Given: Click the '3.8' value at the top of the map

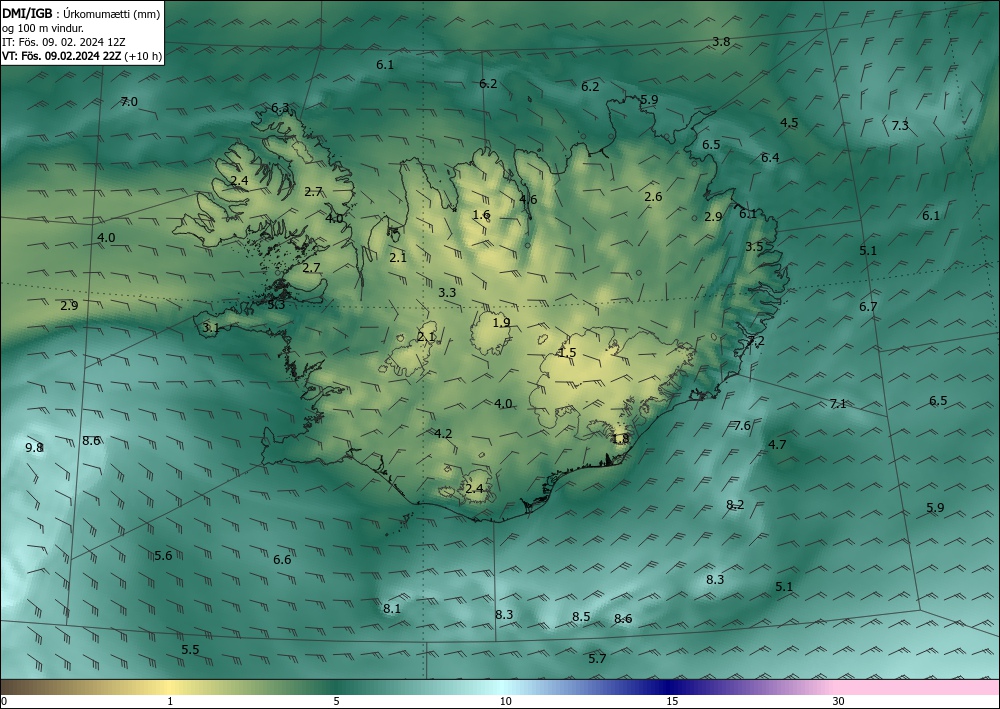Looking at the screenshot, I should (x=721, y=41).
